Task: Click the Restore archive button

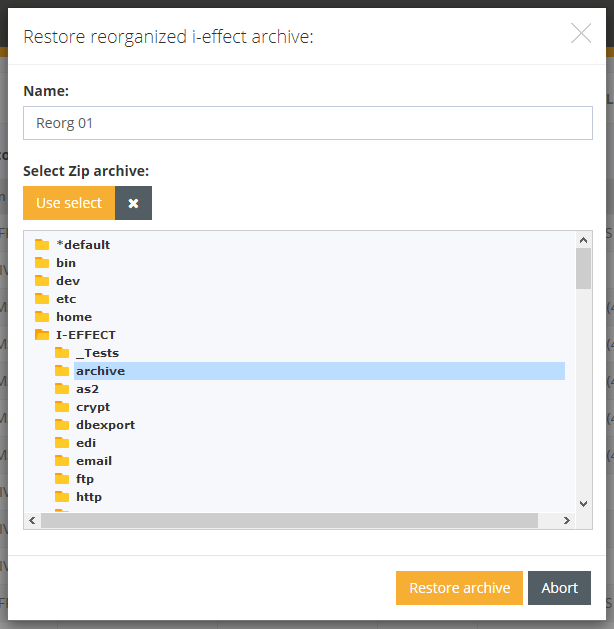Action: click(x=459, y=588)
